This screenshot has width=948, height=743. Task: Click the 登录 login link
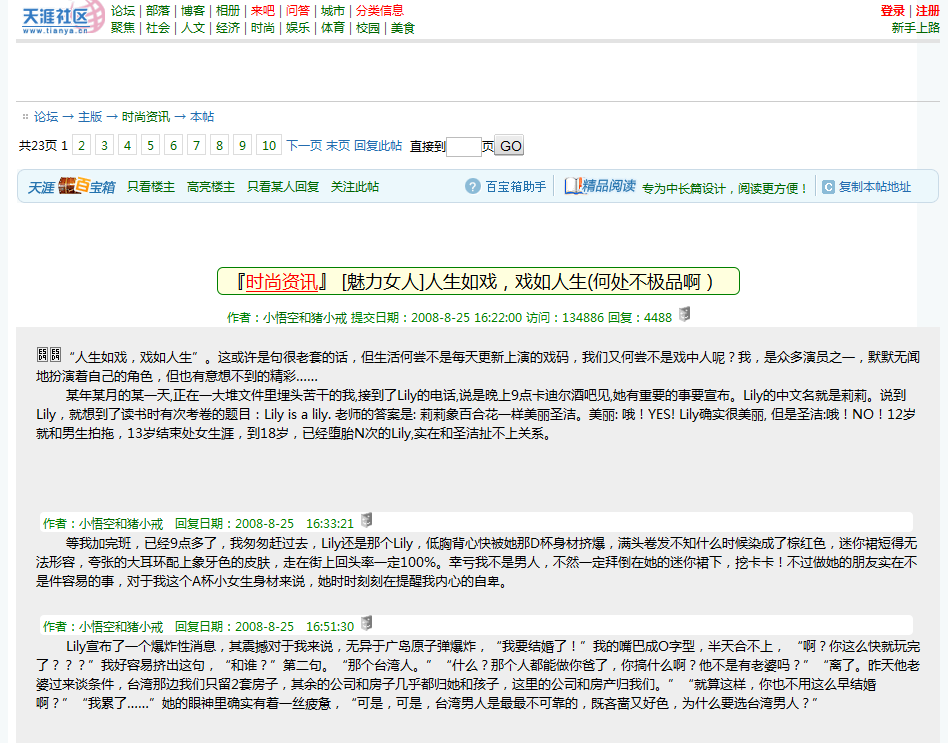(892, 10)
